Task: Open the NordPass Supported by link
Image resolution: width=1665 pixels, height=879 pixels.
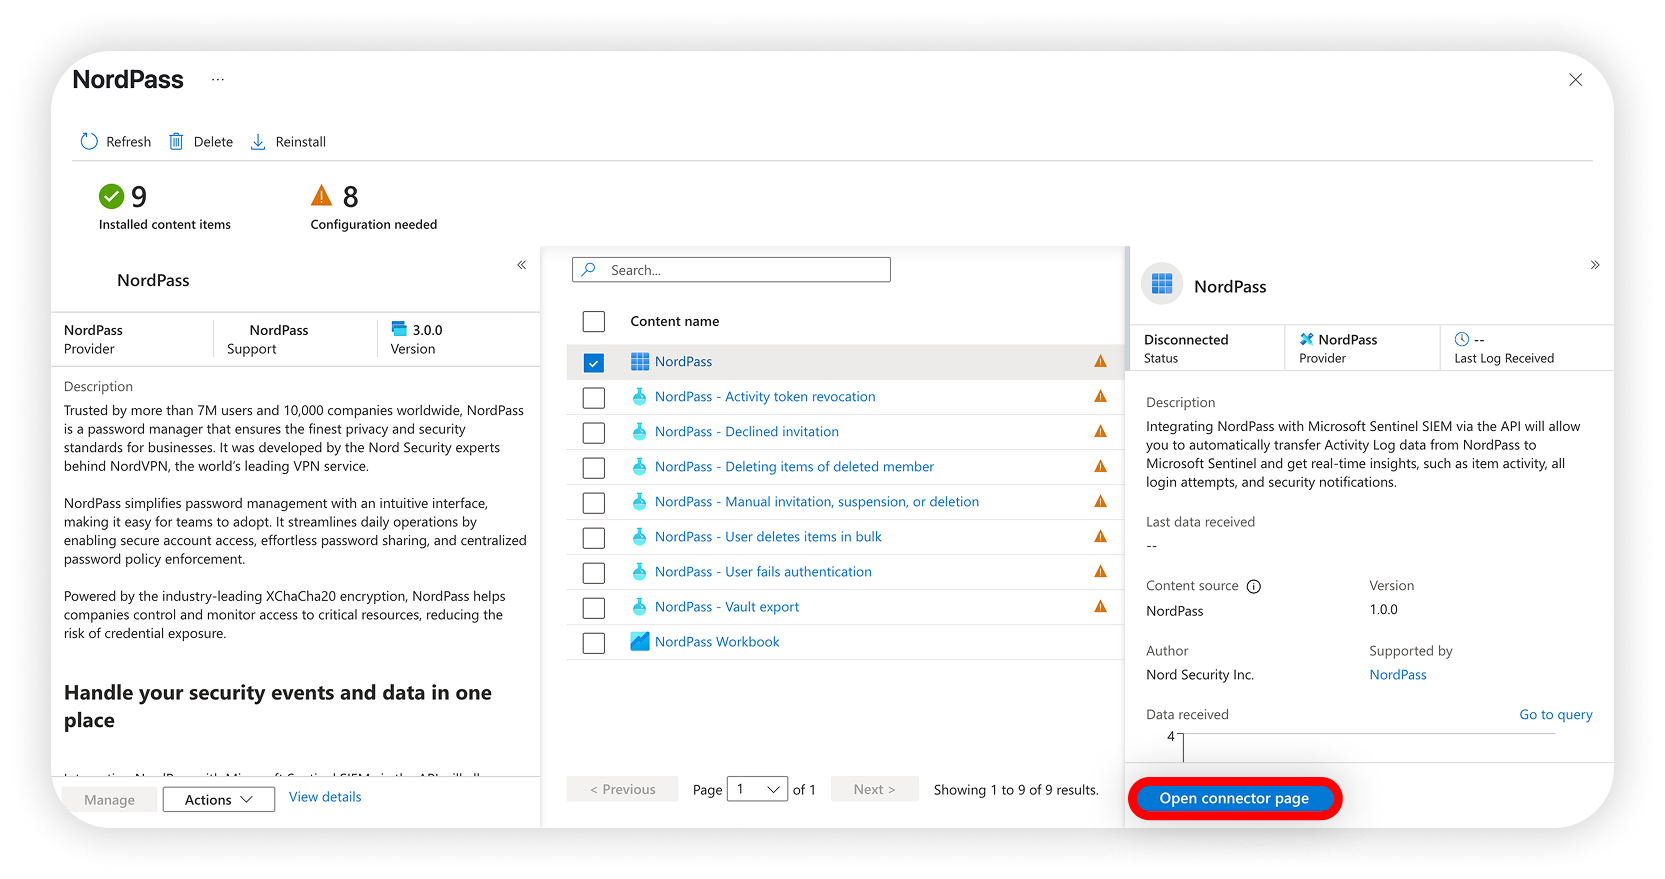Action: [x=1398, y=675]
